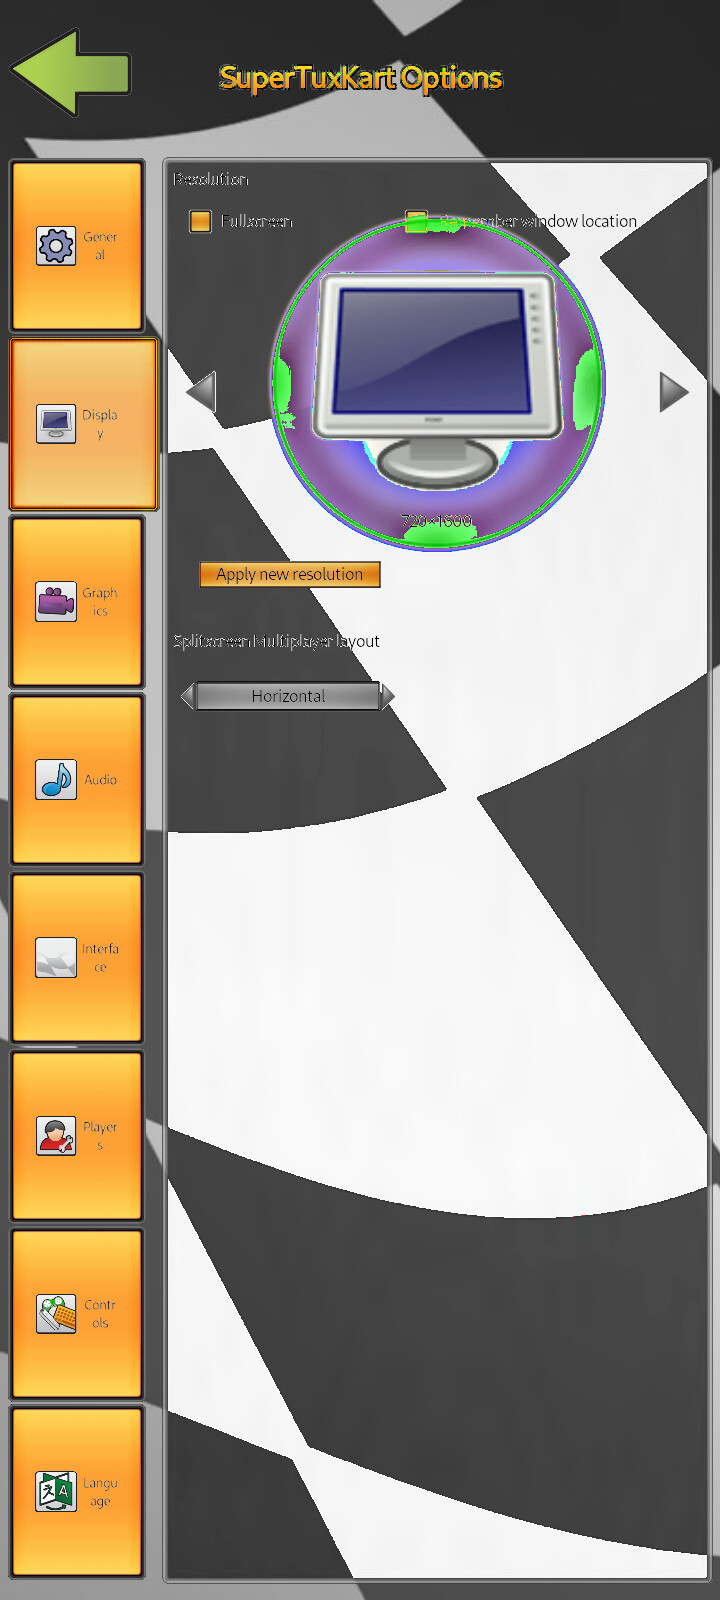Toggle the Fullscreen checkbox

[x=201, y=221]
